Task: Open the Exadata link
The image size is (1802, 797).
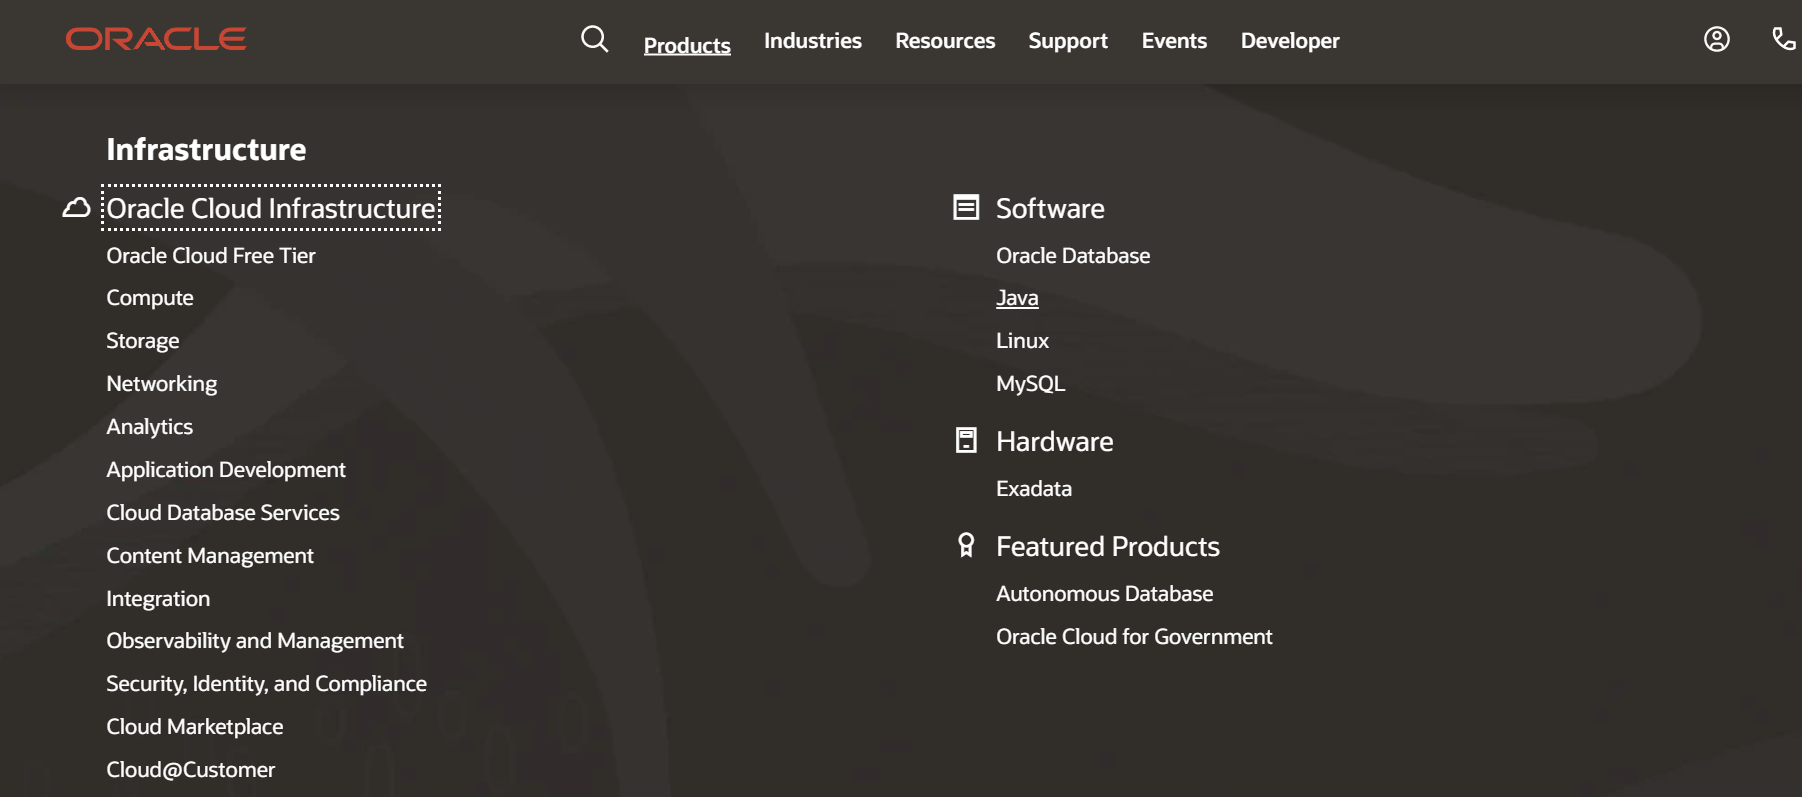Action: [x=1034, y=489]
